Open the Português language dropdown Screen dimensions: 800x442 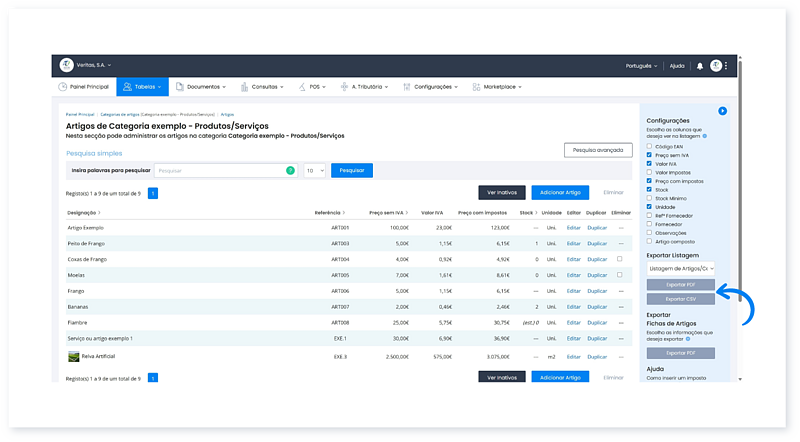point(638,66)
